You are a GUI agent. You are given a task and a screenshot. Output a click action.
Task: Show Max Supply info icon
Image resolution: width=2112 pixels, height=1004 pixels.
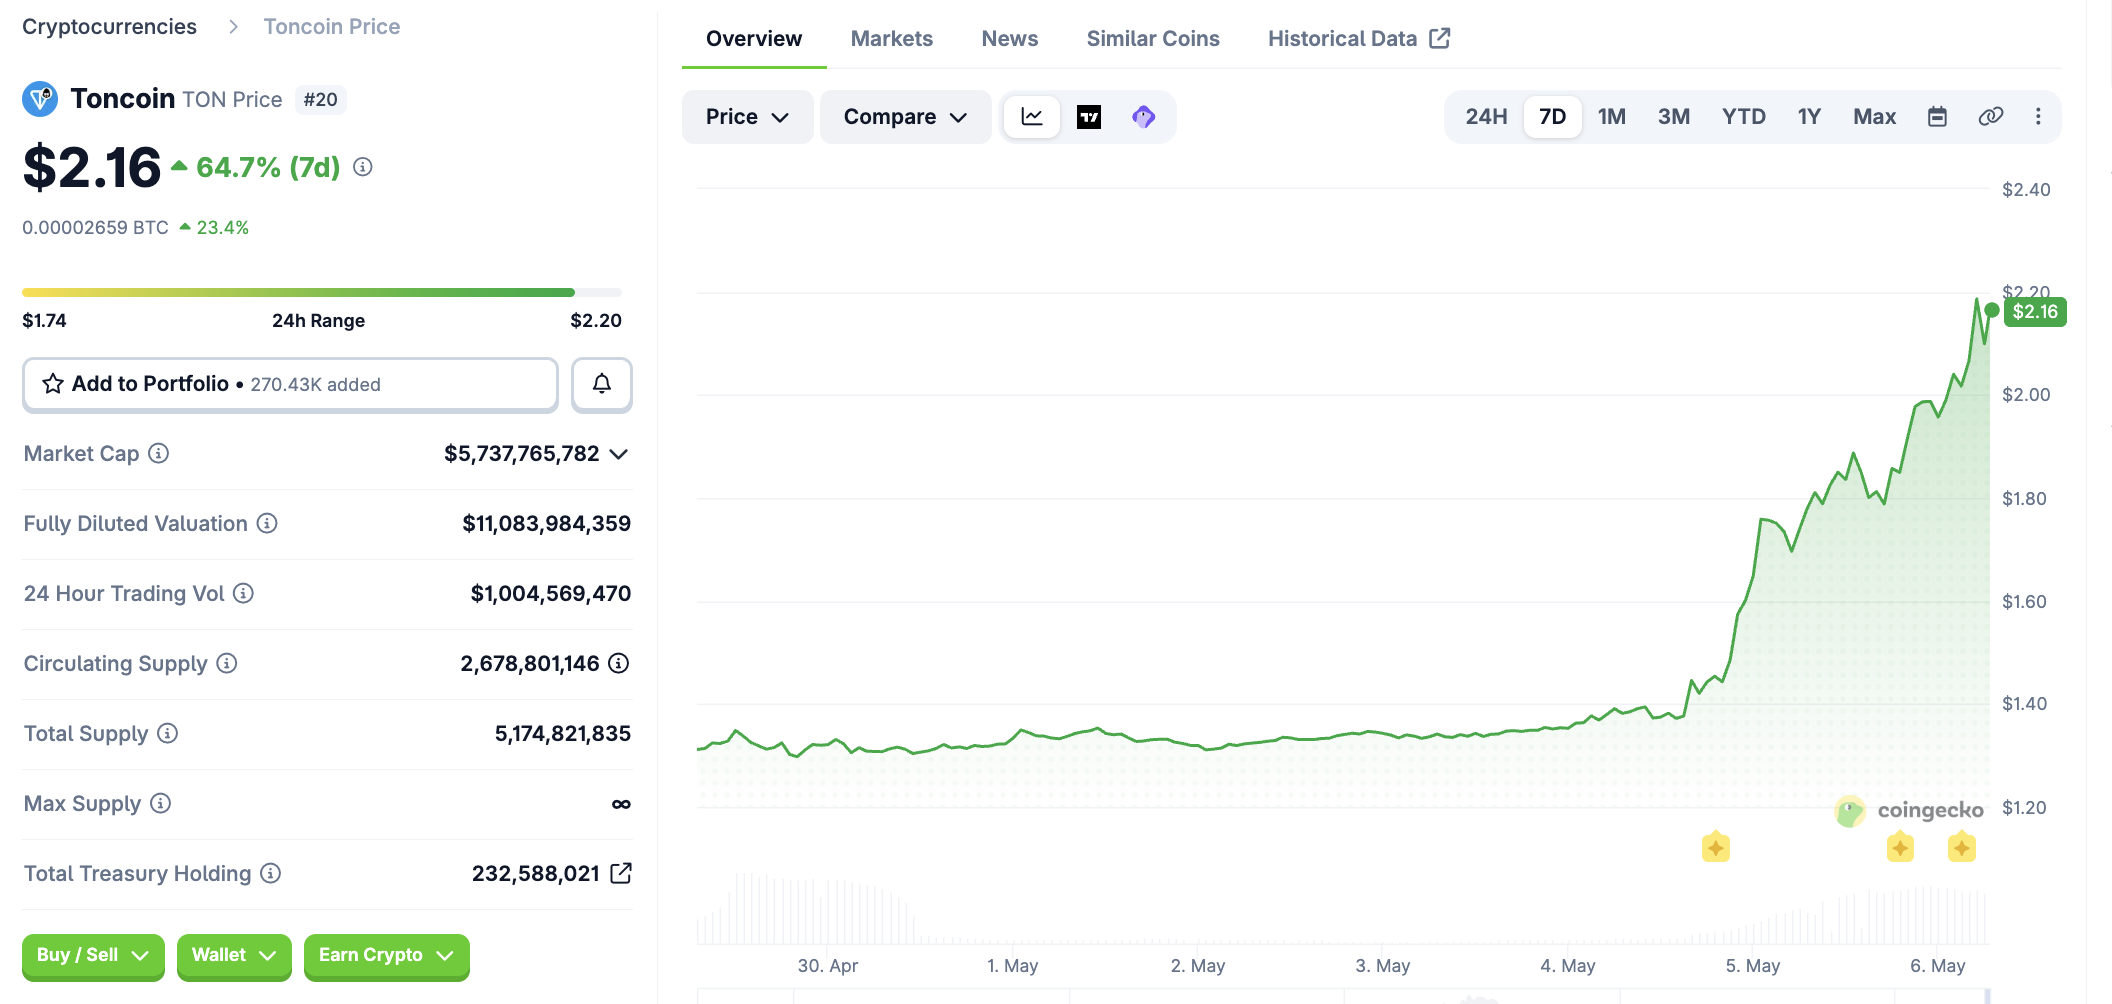pyautogui.click(x=161, y=803)
